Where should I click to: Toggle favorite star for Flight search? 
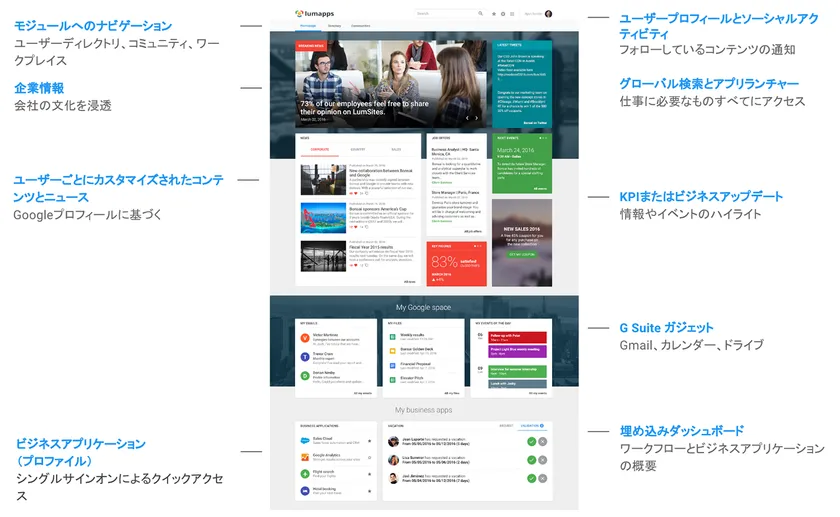point(370,474)
